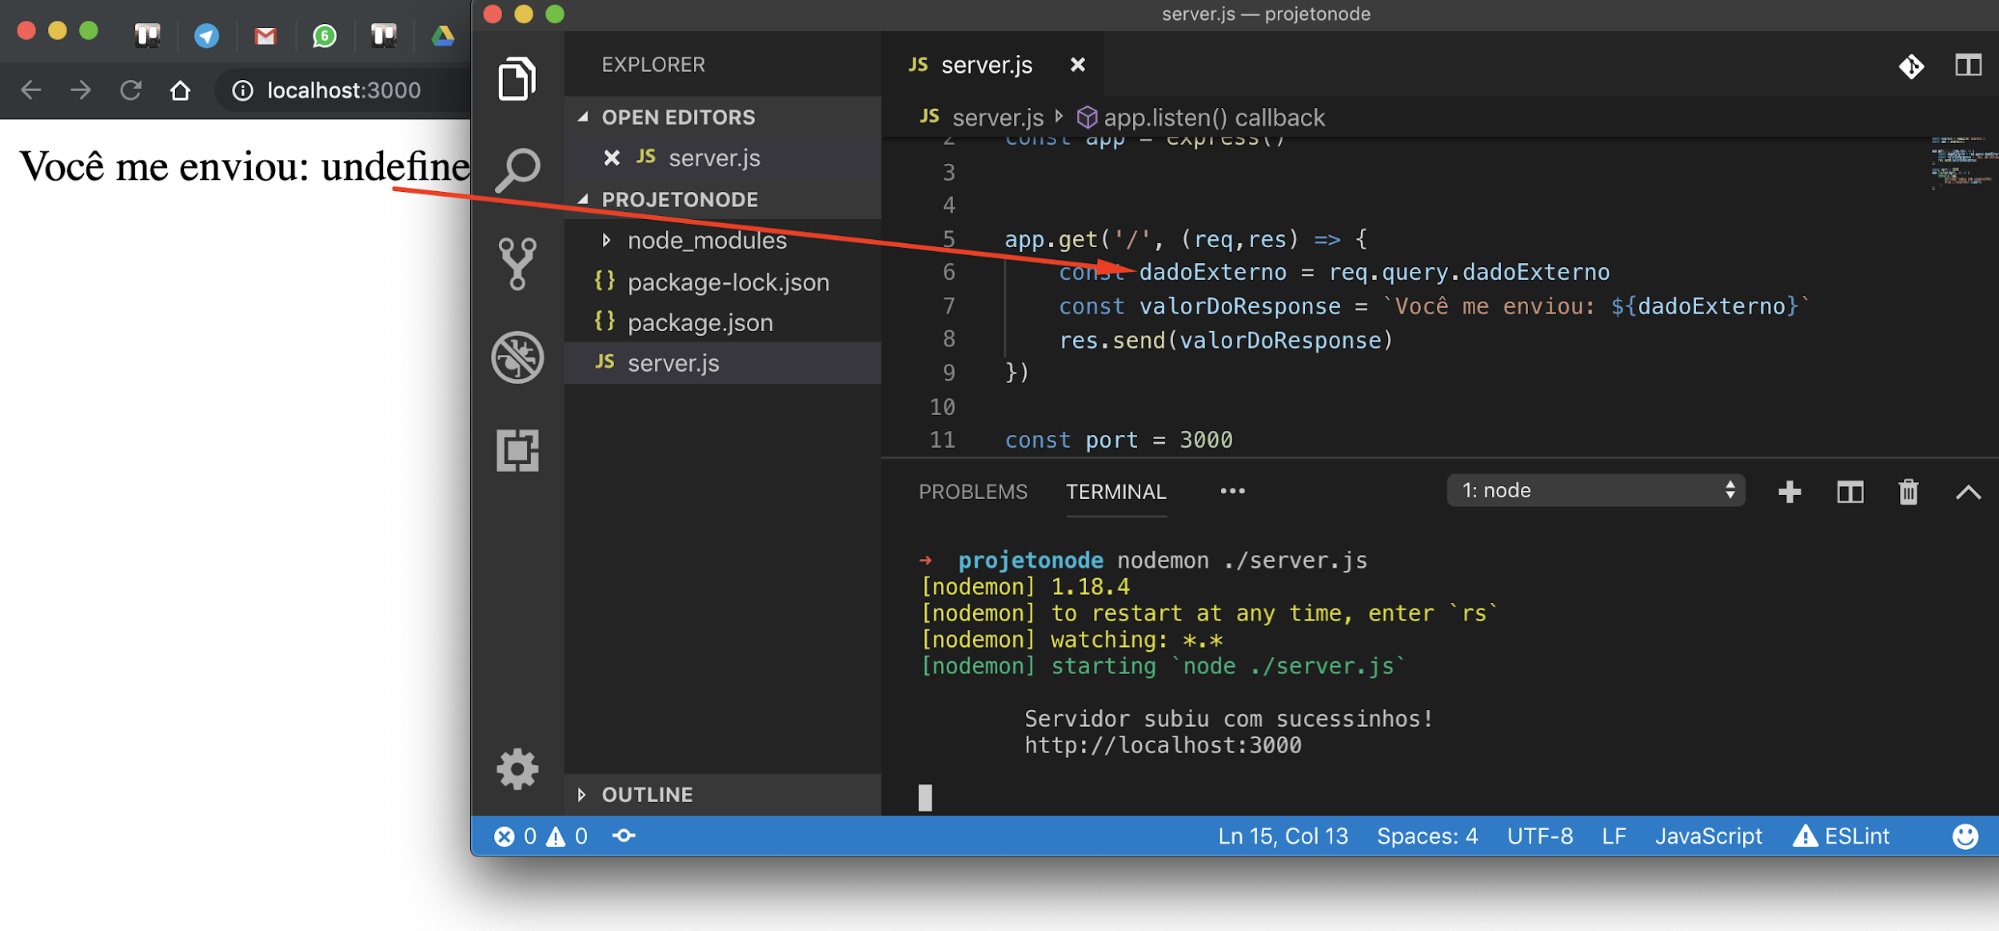
Task: Switch to the Problems panel tab
Action: pos(972,491)
